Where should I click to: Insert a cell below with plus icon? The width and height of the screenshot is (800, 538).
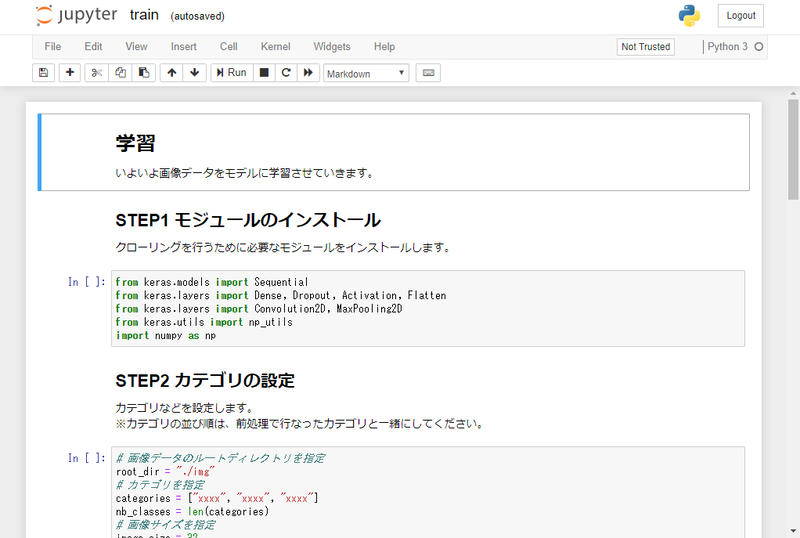point(70,73)
